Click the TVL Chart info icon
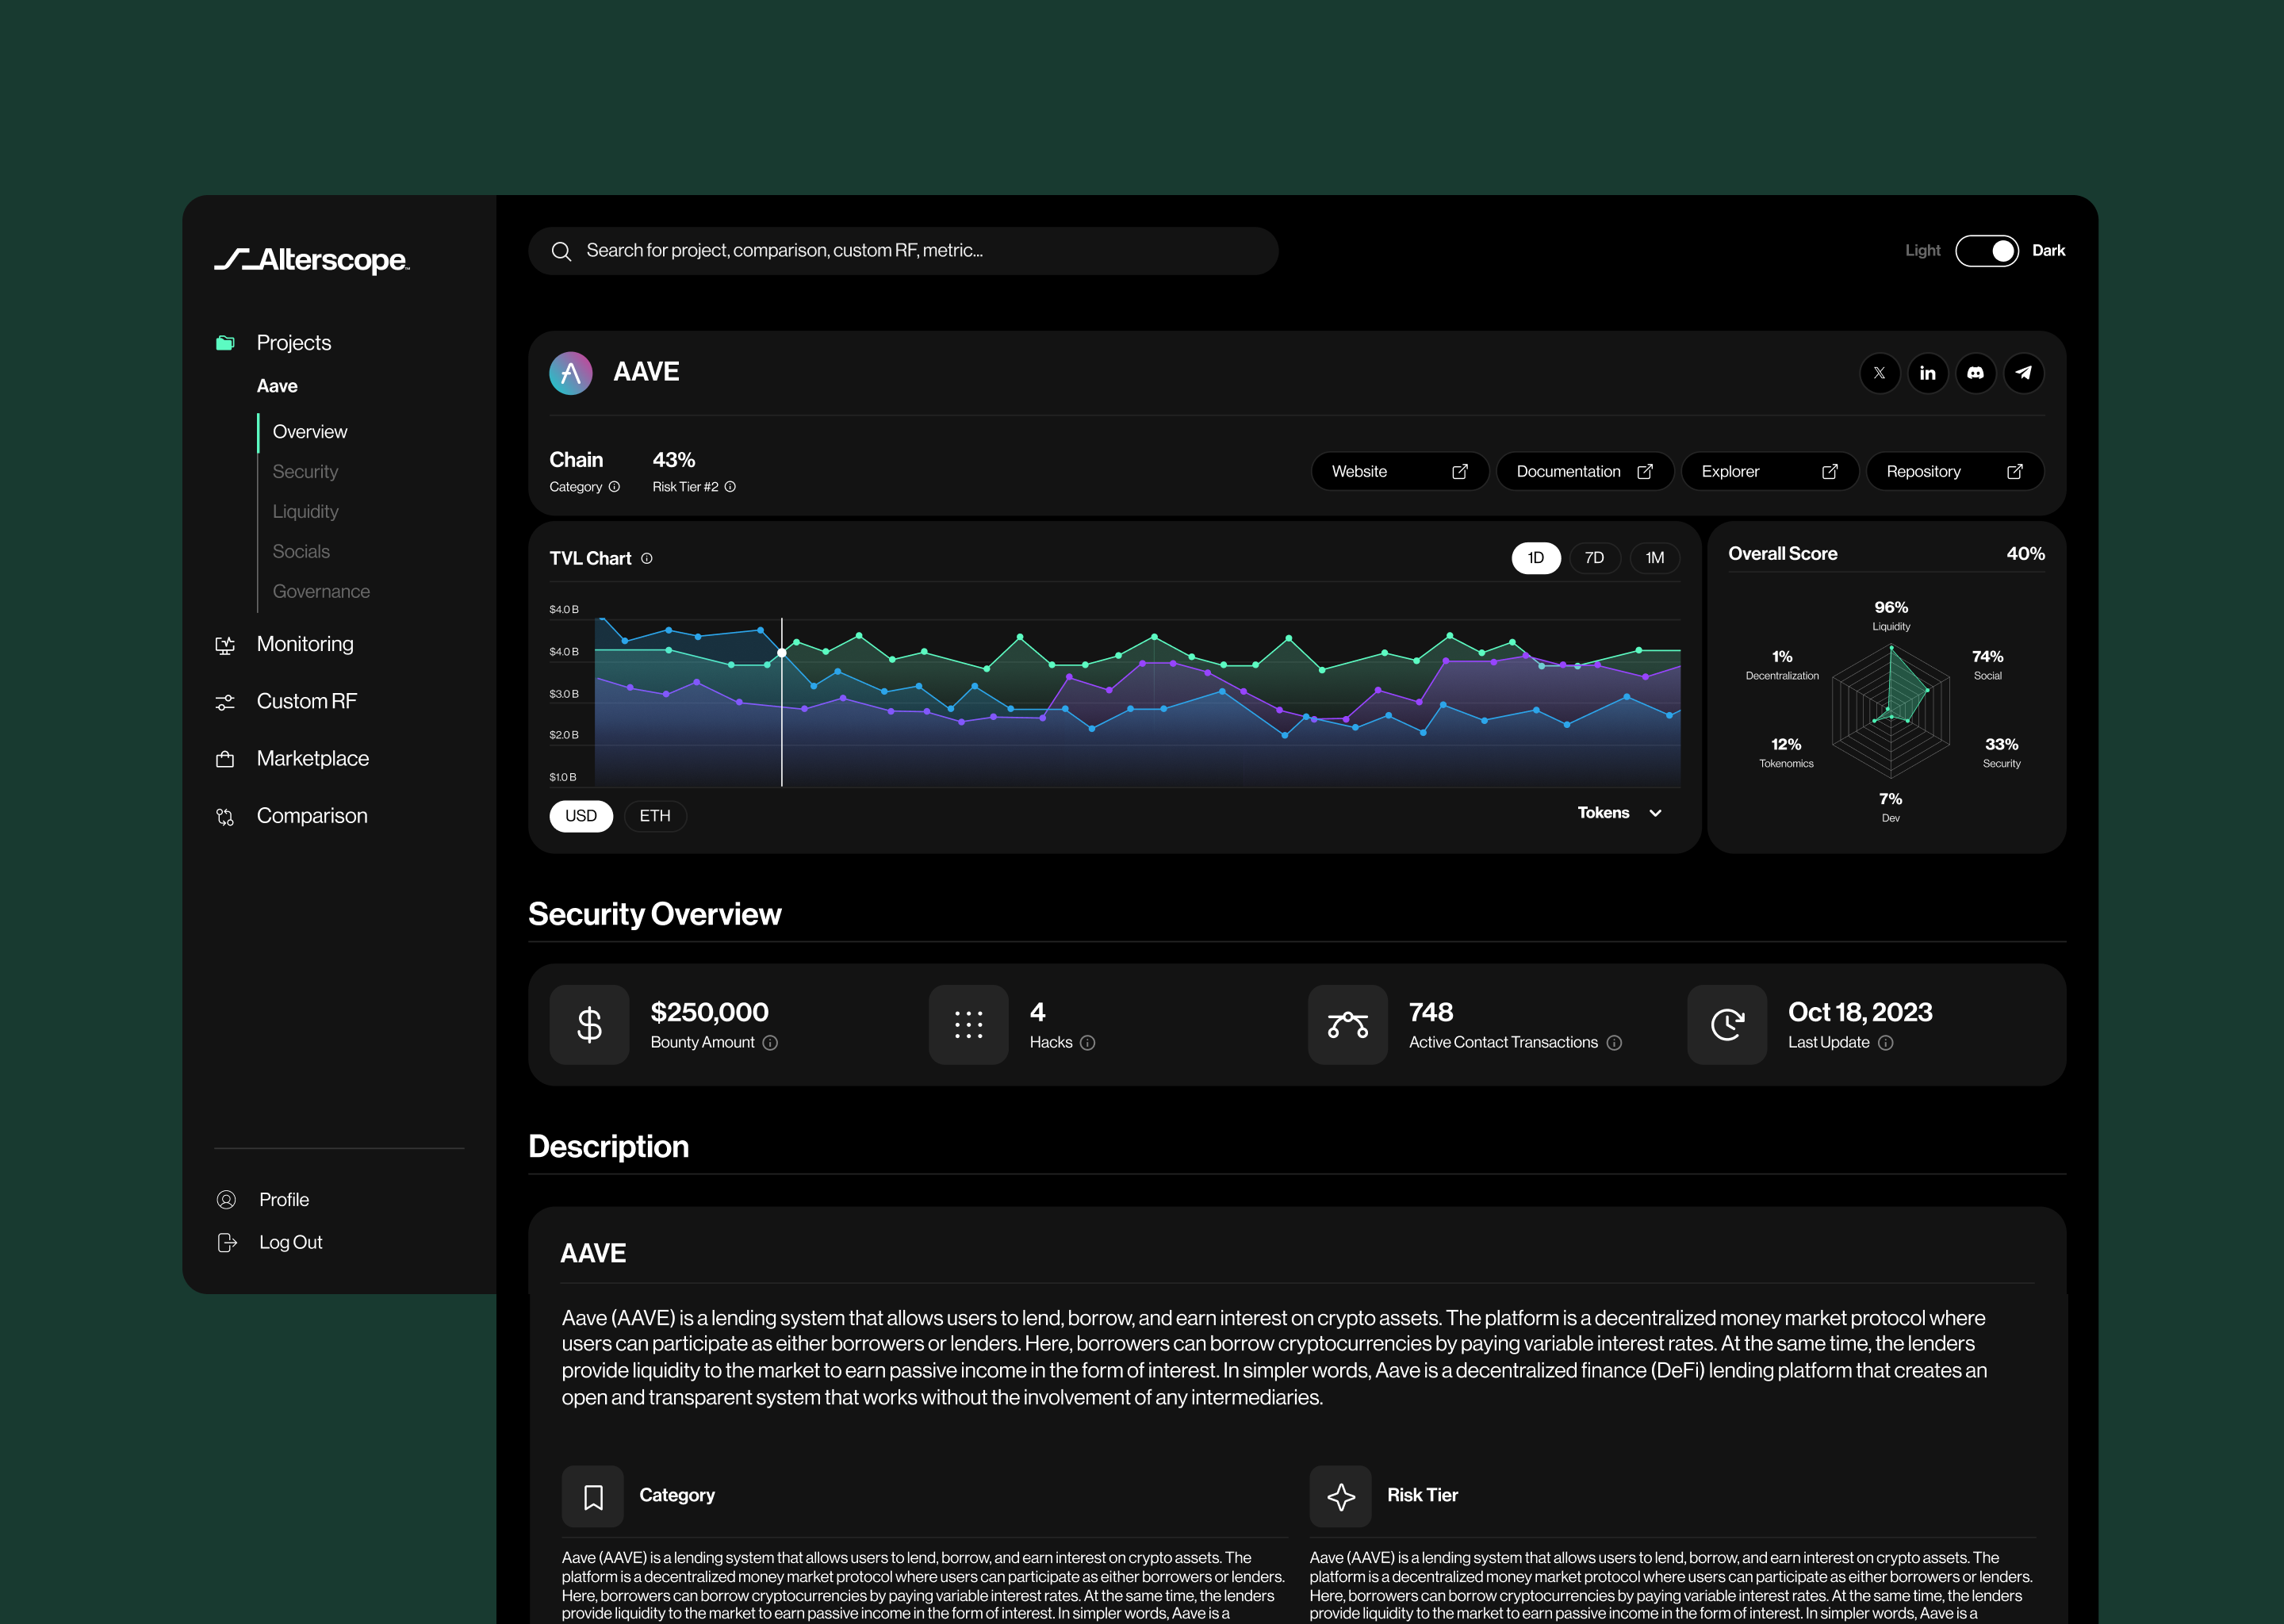 tap(646, 558)
